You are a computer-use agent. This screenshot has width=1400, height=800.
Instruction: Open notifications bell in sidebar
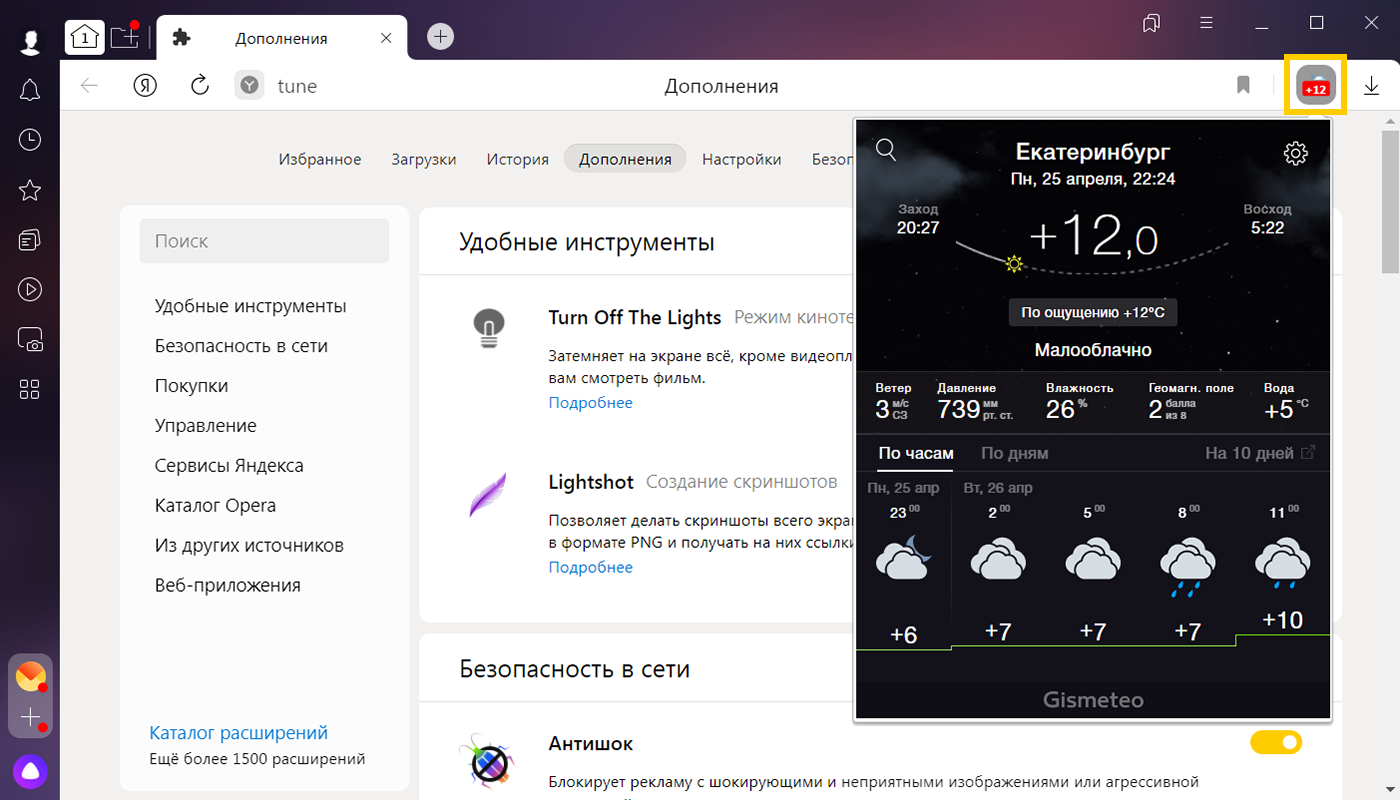pyautogui.click(x=30, y=91)
